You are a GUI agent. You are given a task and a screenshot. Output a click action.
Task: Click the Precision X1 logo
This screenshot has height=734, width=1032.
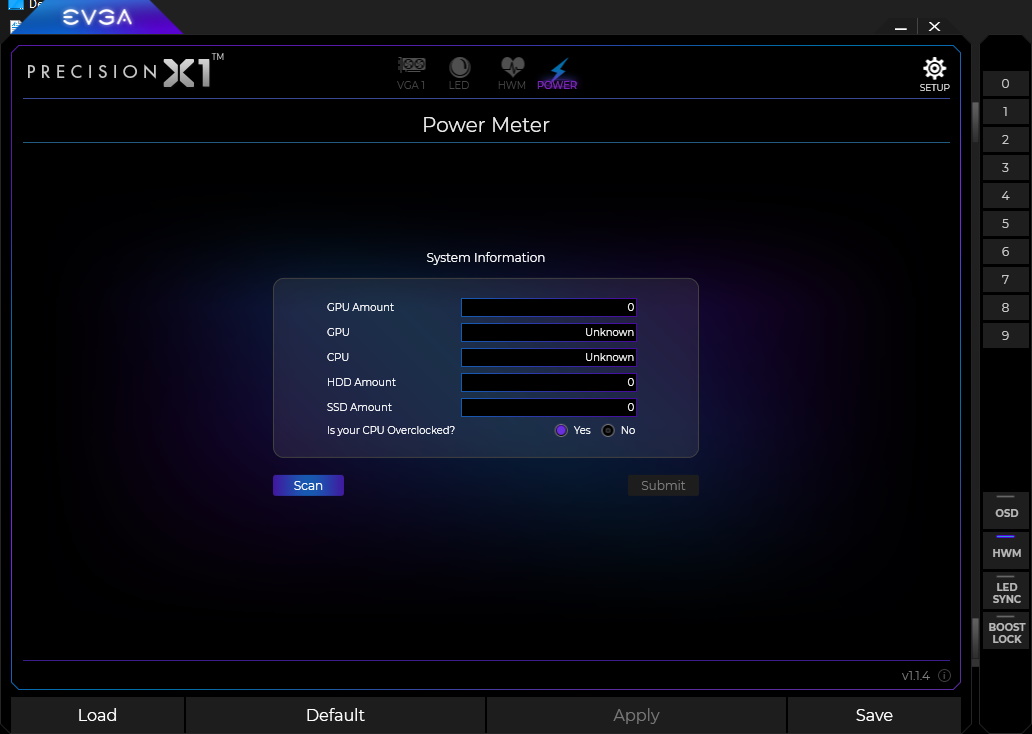point(125,72)
